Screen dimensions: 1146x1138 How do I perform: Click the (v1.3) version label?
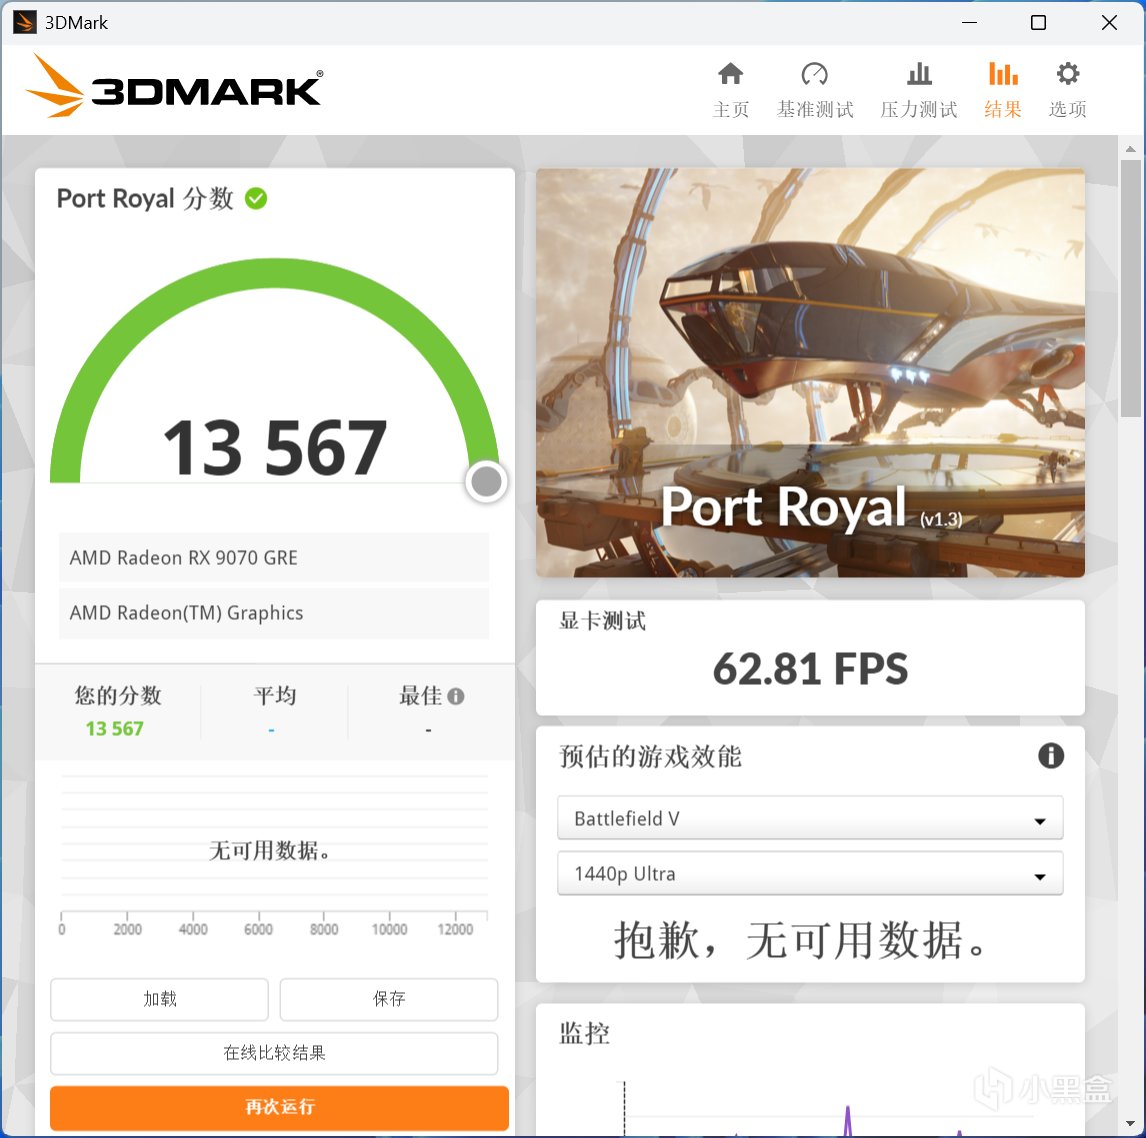tap(941, 519)
